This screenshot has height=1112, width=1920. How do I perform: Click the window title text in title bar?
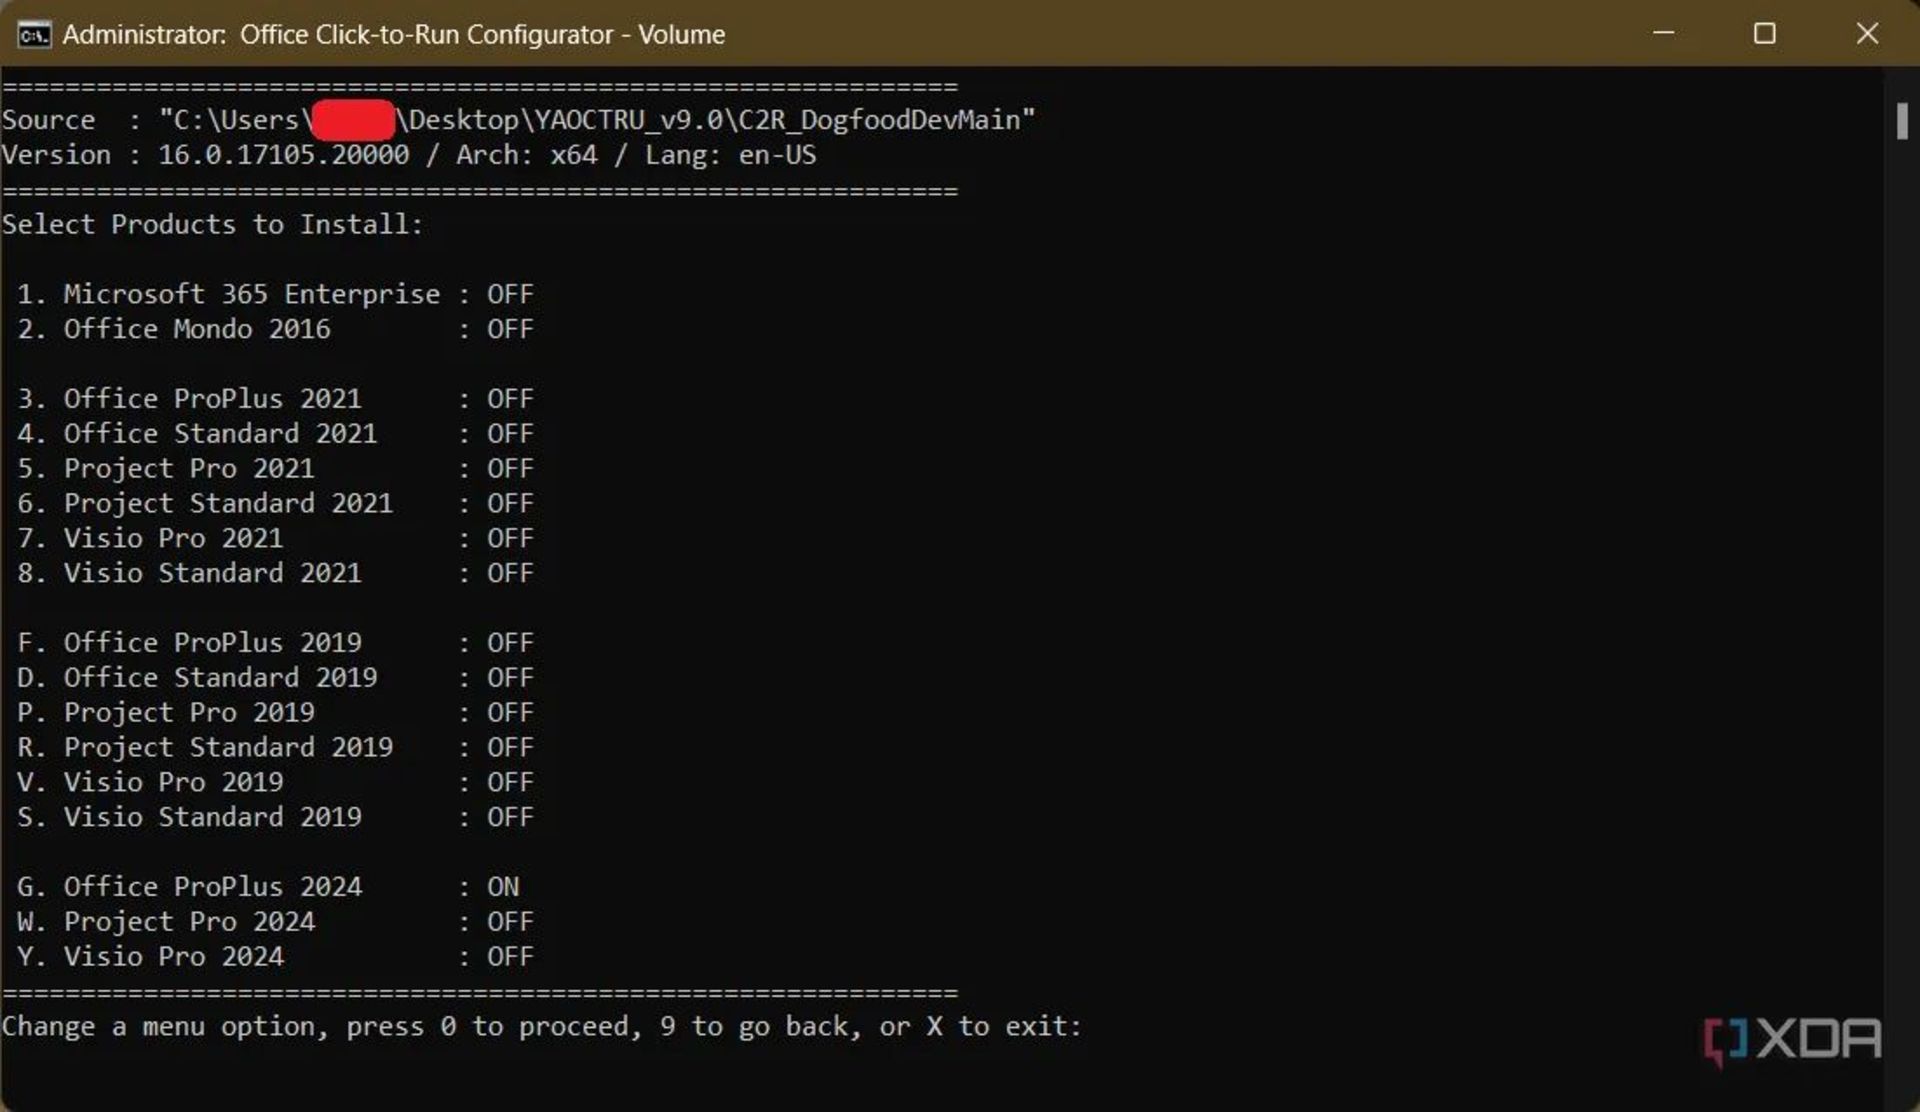click(x=393, y=34)
